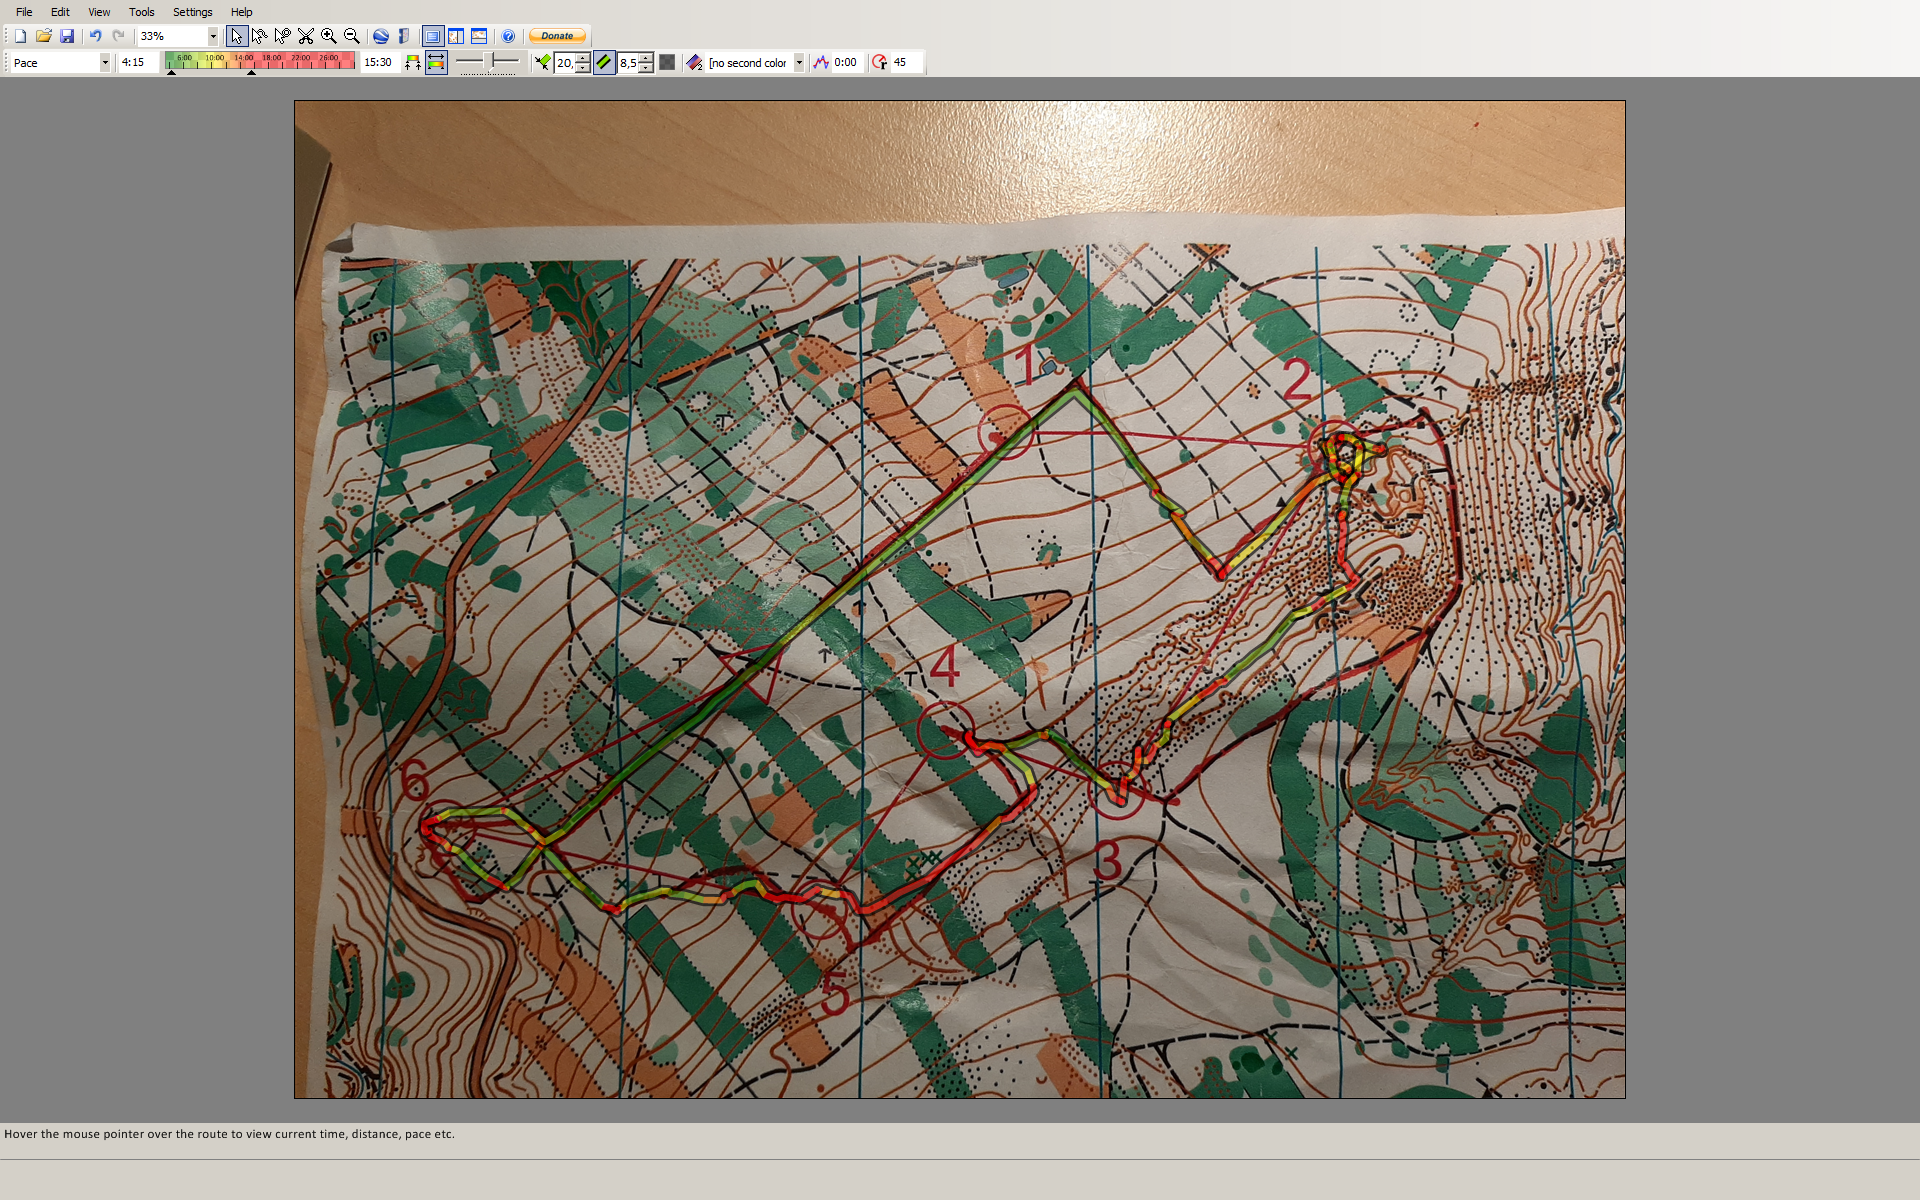Create a new document
Image resolution: width=1920 pixels, height=1200 pixels.
[x=20, y=36]
